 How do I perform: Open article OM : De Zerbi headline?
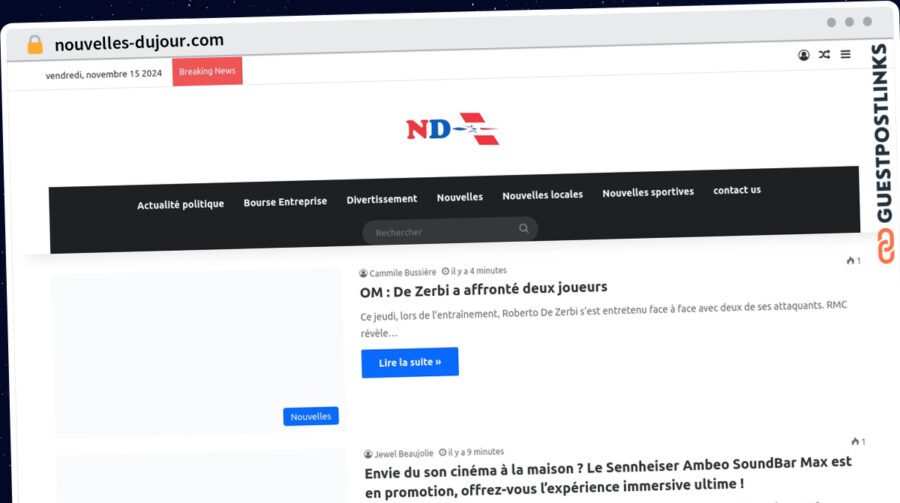pos(483,289)
